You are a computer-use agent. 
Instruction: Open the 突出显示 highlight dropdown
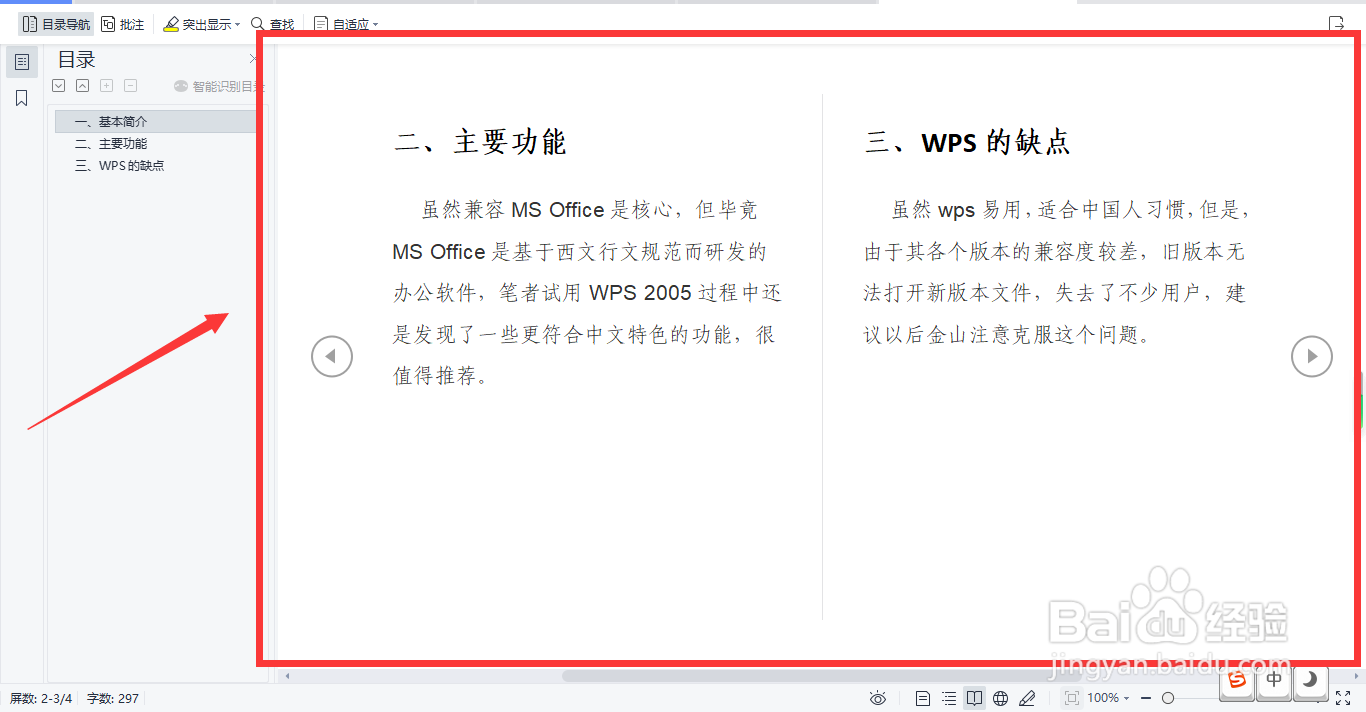202,24
